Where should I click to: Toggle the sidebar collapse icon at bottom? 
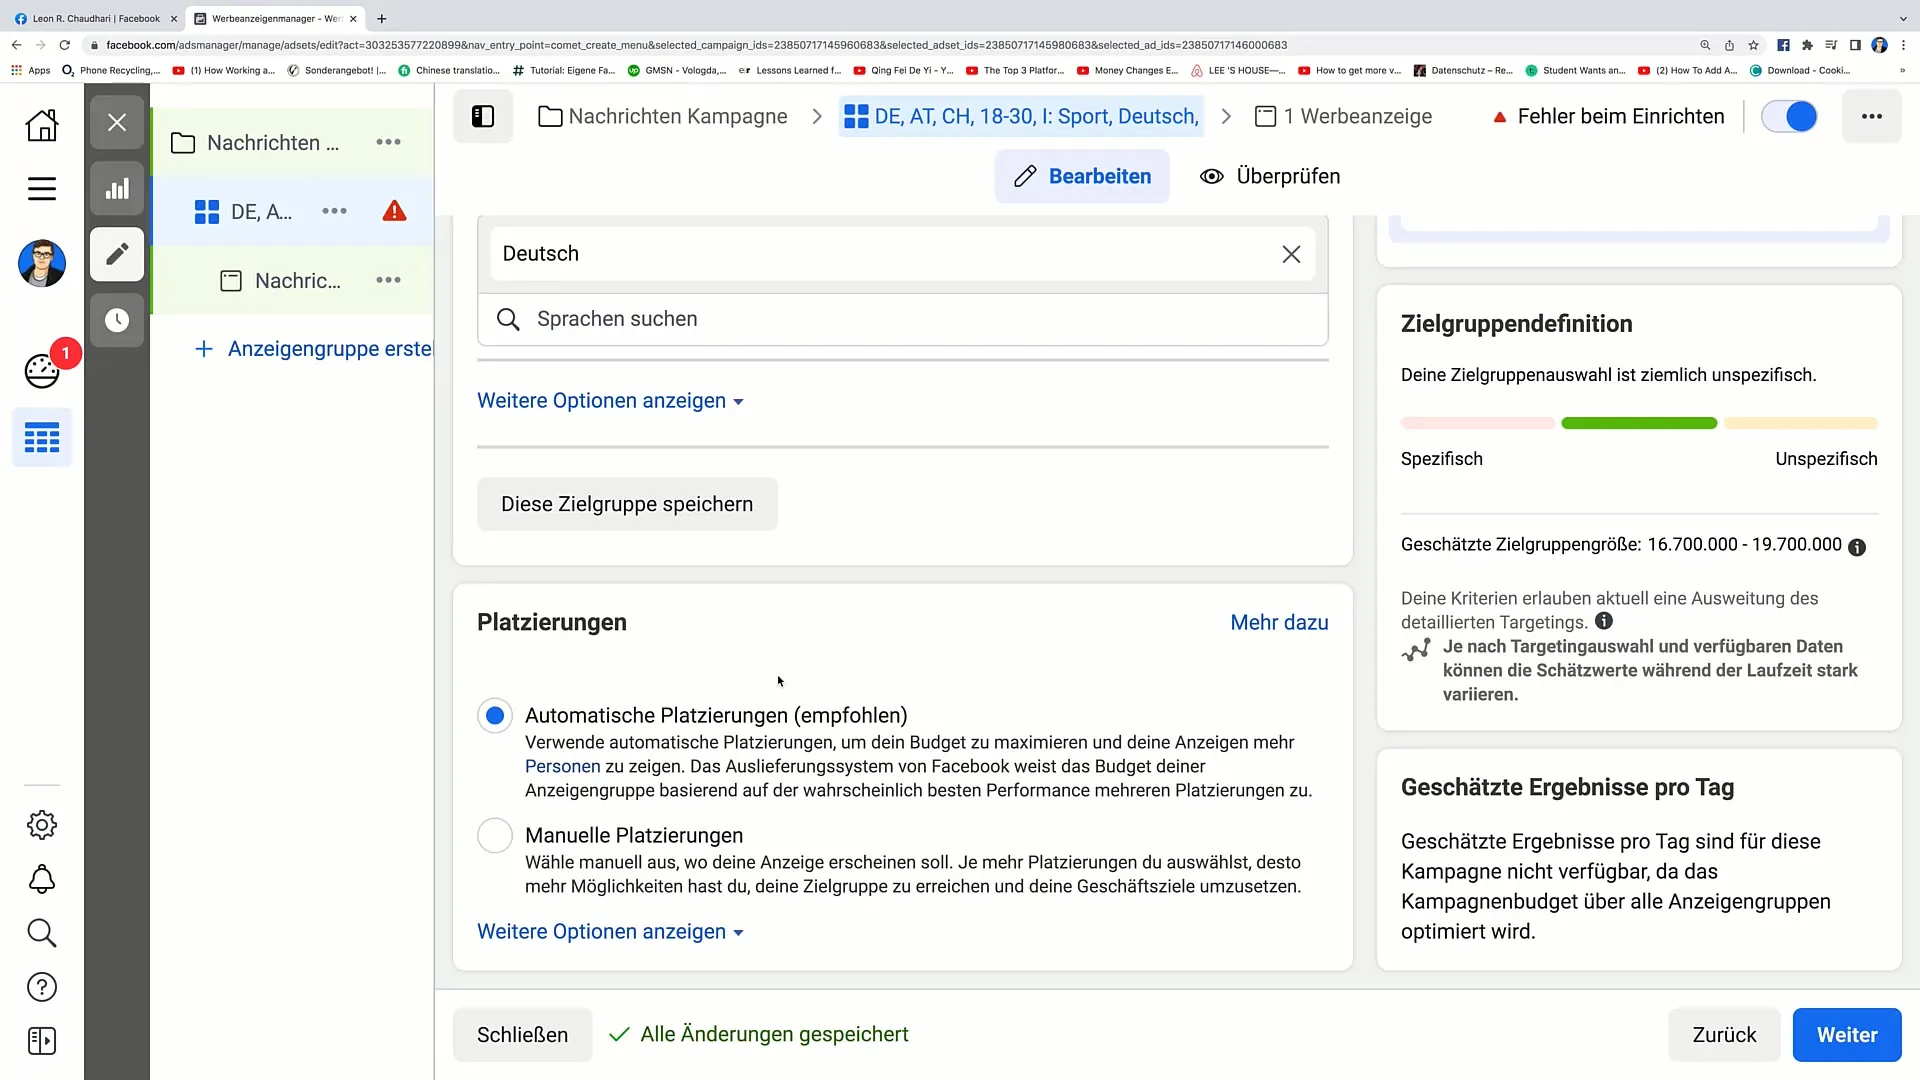42,1041
